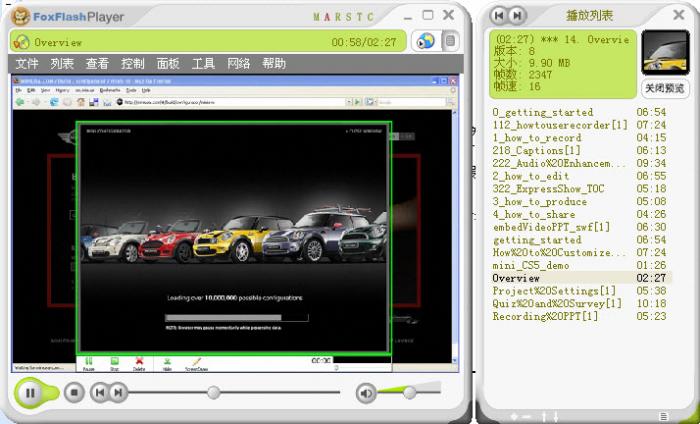Mute audio with the speaker icon

(366, 393)
